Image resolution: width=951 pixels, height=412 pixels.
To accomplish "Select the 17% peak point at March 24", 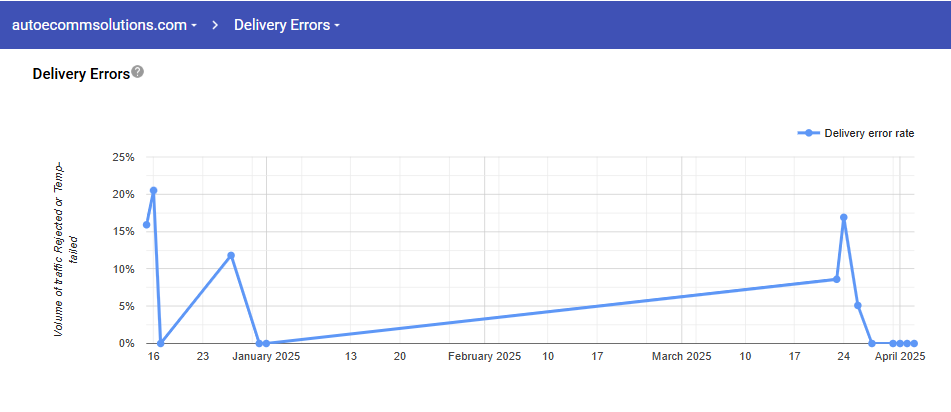I will point(844,217).
